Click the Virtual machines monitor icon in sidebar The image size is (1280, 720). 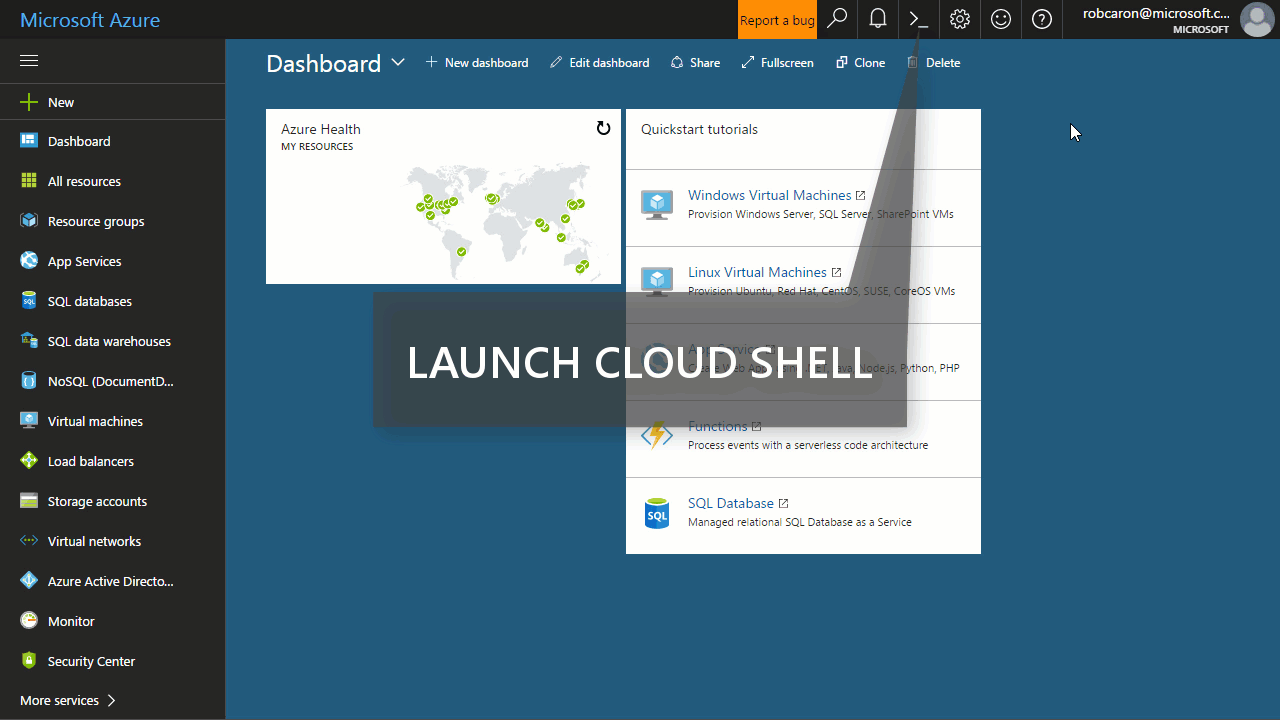[x=29, y=421]
